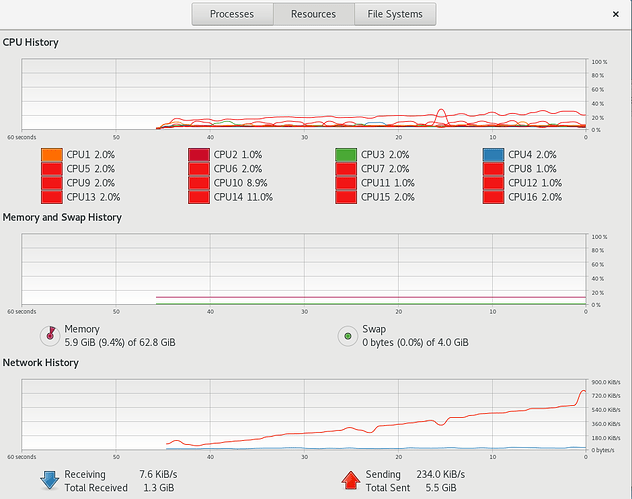
Task: Click the Memory pie chart icon
Action: tap(49, 335)
